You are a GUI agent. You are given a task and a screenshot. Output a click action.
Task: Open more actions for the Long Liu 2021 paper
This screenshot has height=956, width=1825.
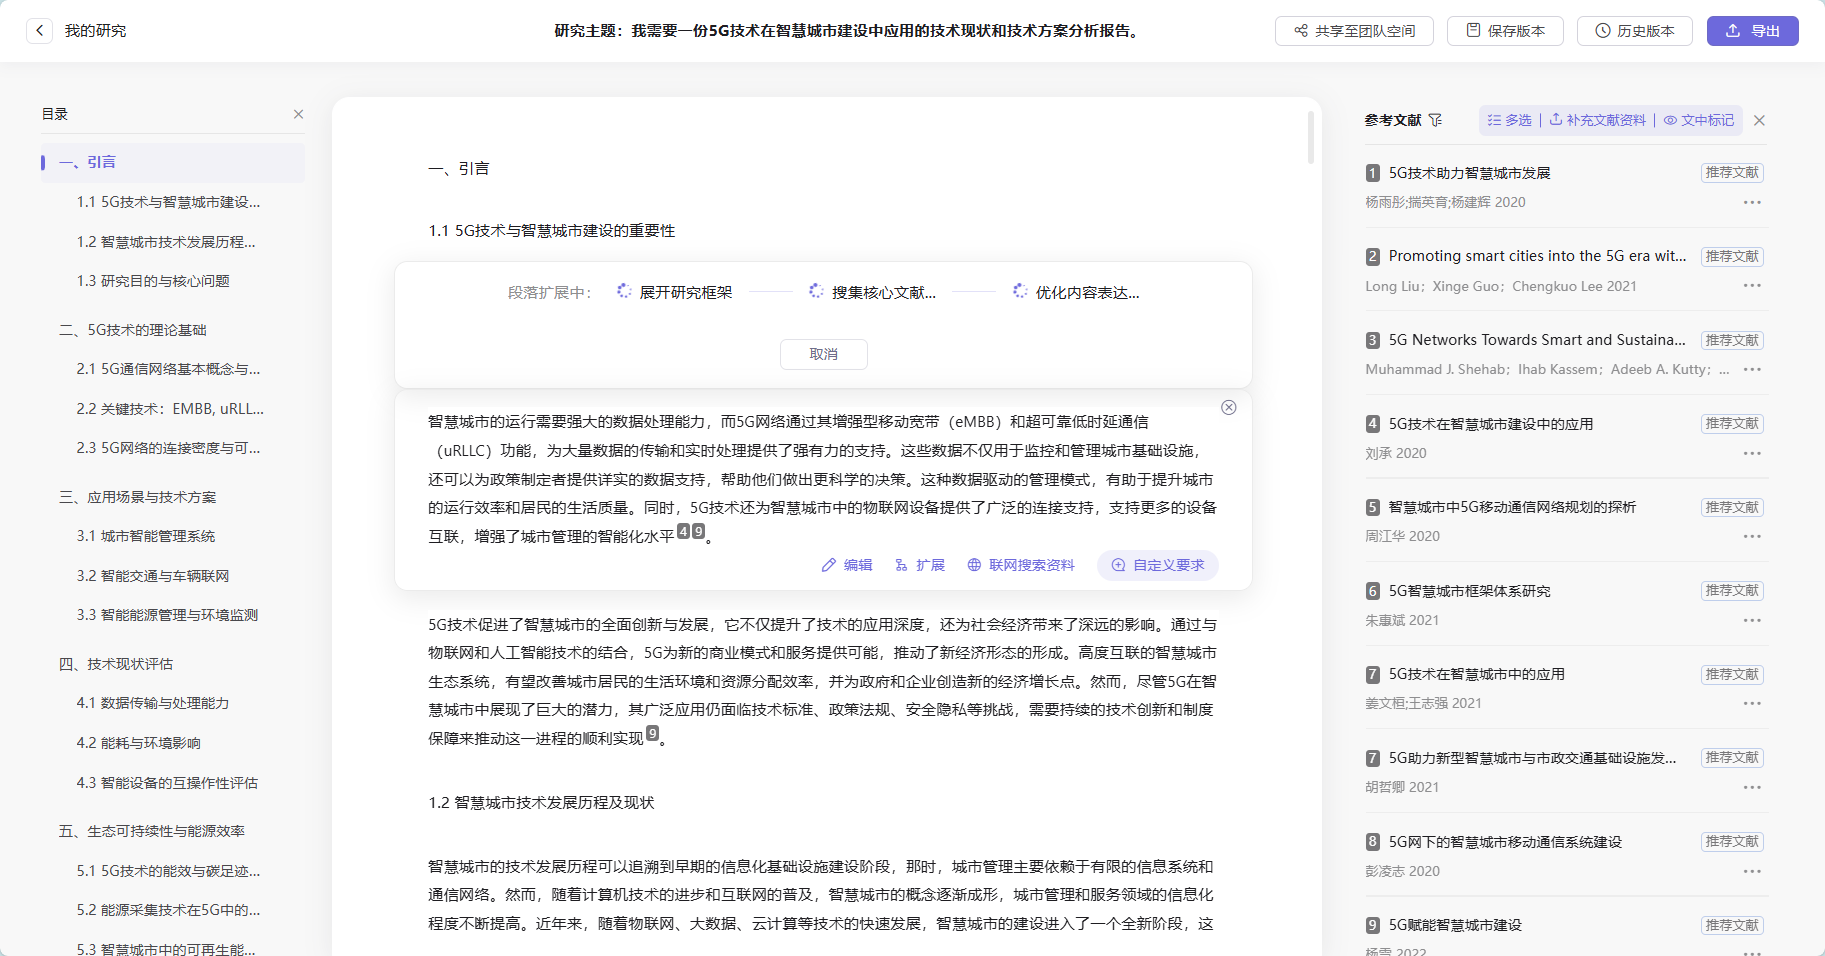point(1752,285)
